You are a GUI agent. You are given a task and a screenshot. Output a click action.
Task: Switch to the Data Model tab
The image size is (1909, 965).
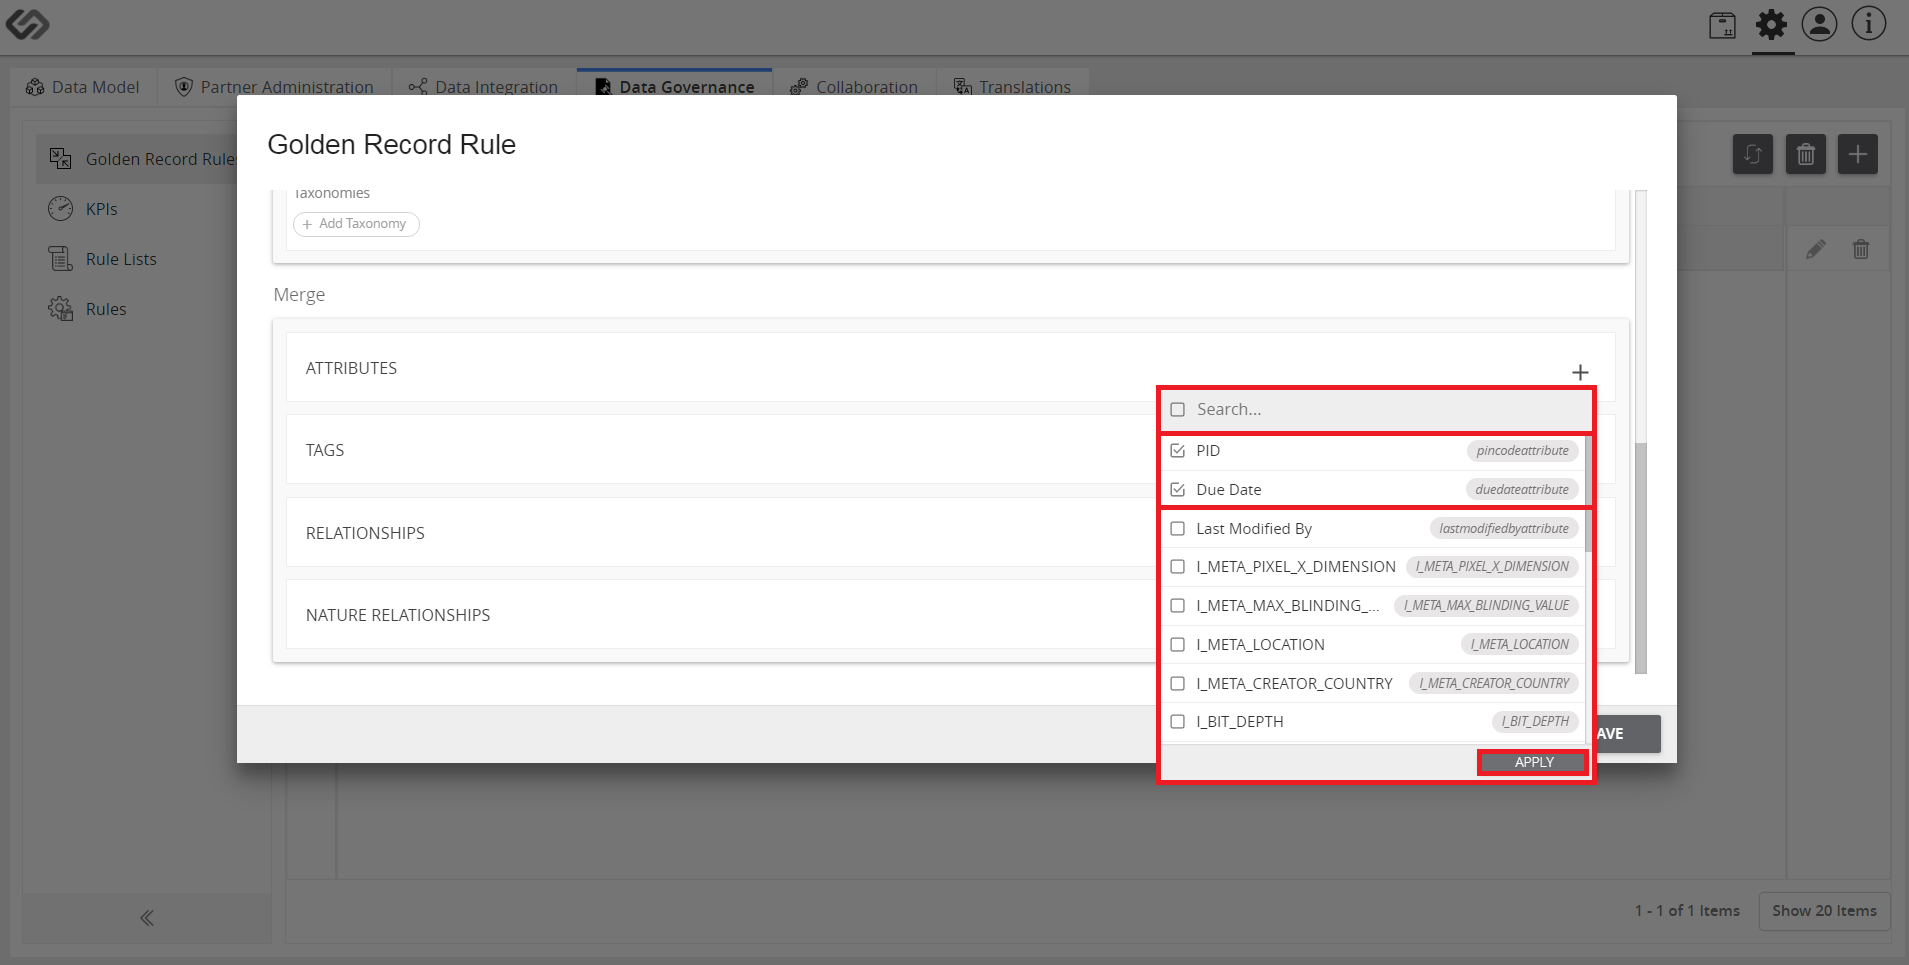coord(83,87)
